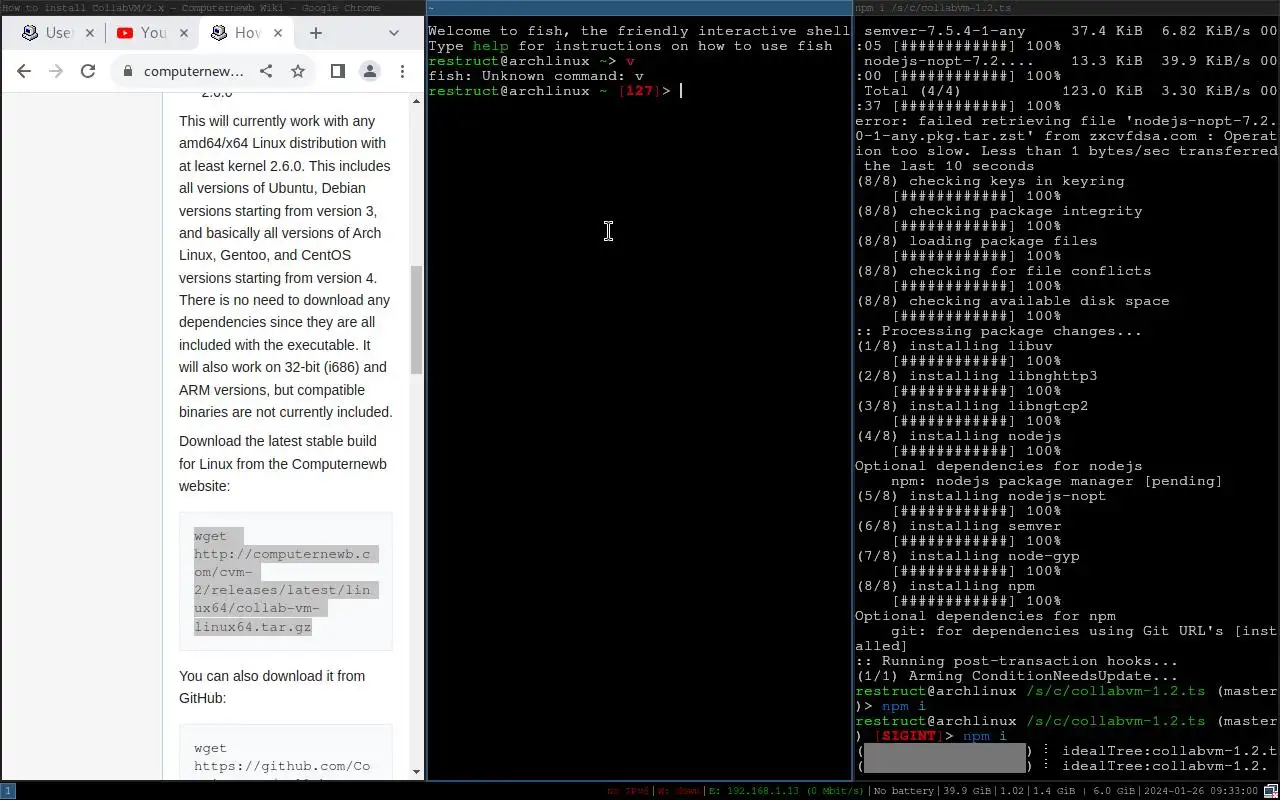Click the idealTree npm progress bar

tap(946, 758)
